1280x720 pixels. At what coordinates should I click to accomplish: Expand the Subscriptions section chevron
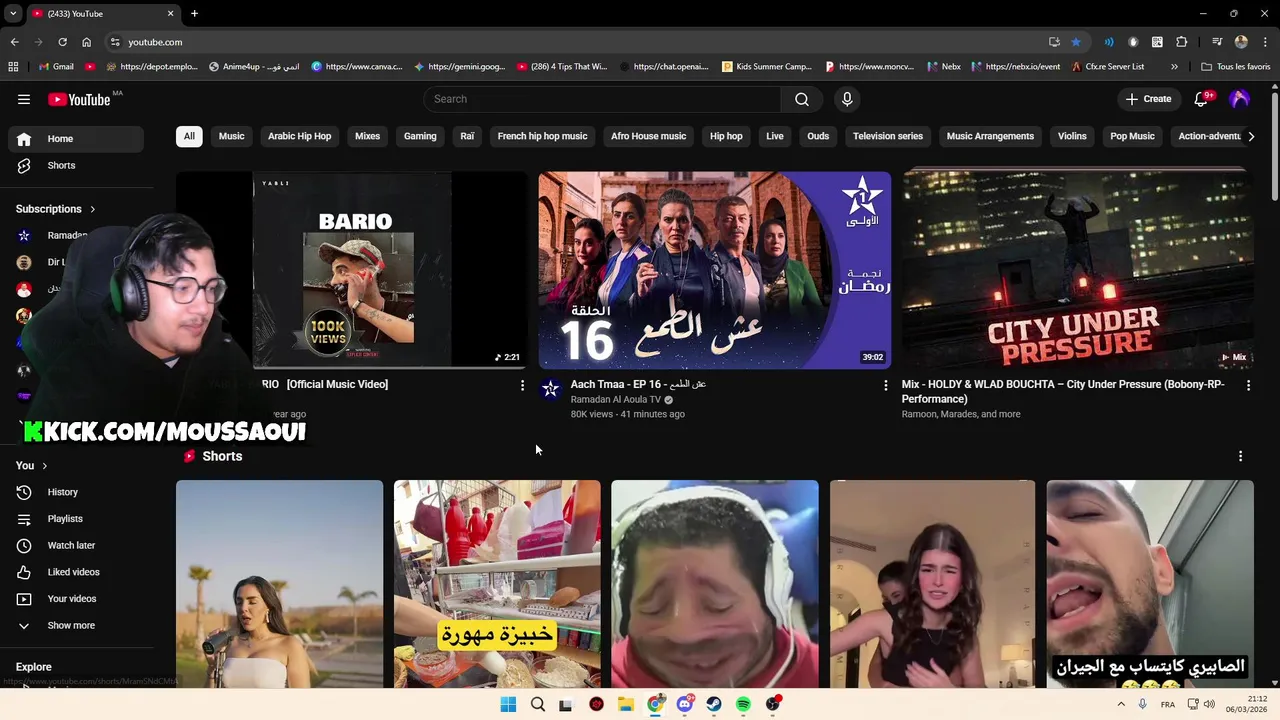pos(92,209)
